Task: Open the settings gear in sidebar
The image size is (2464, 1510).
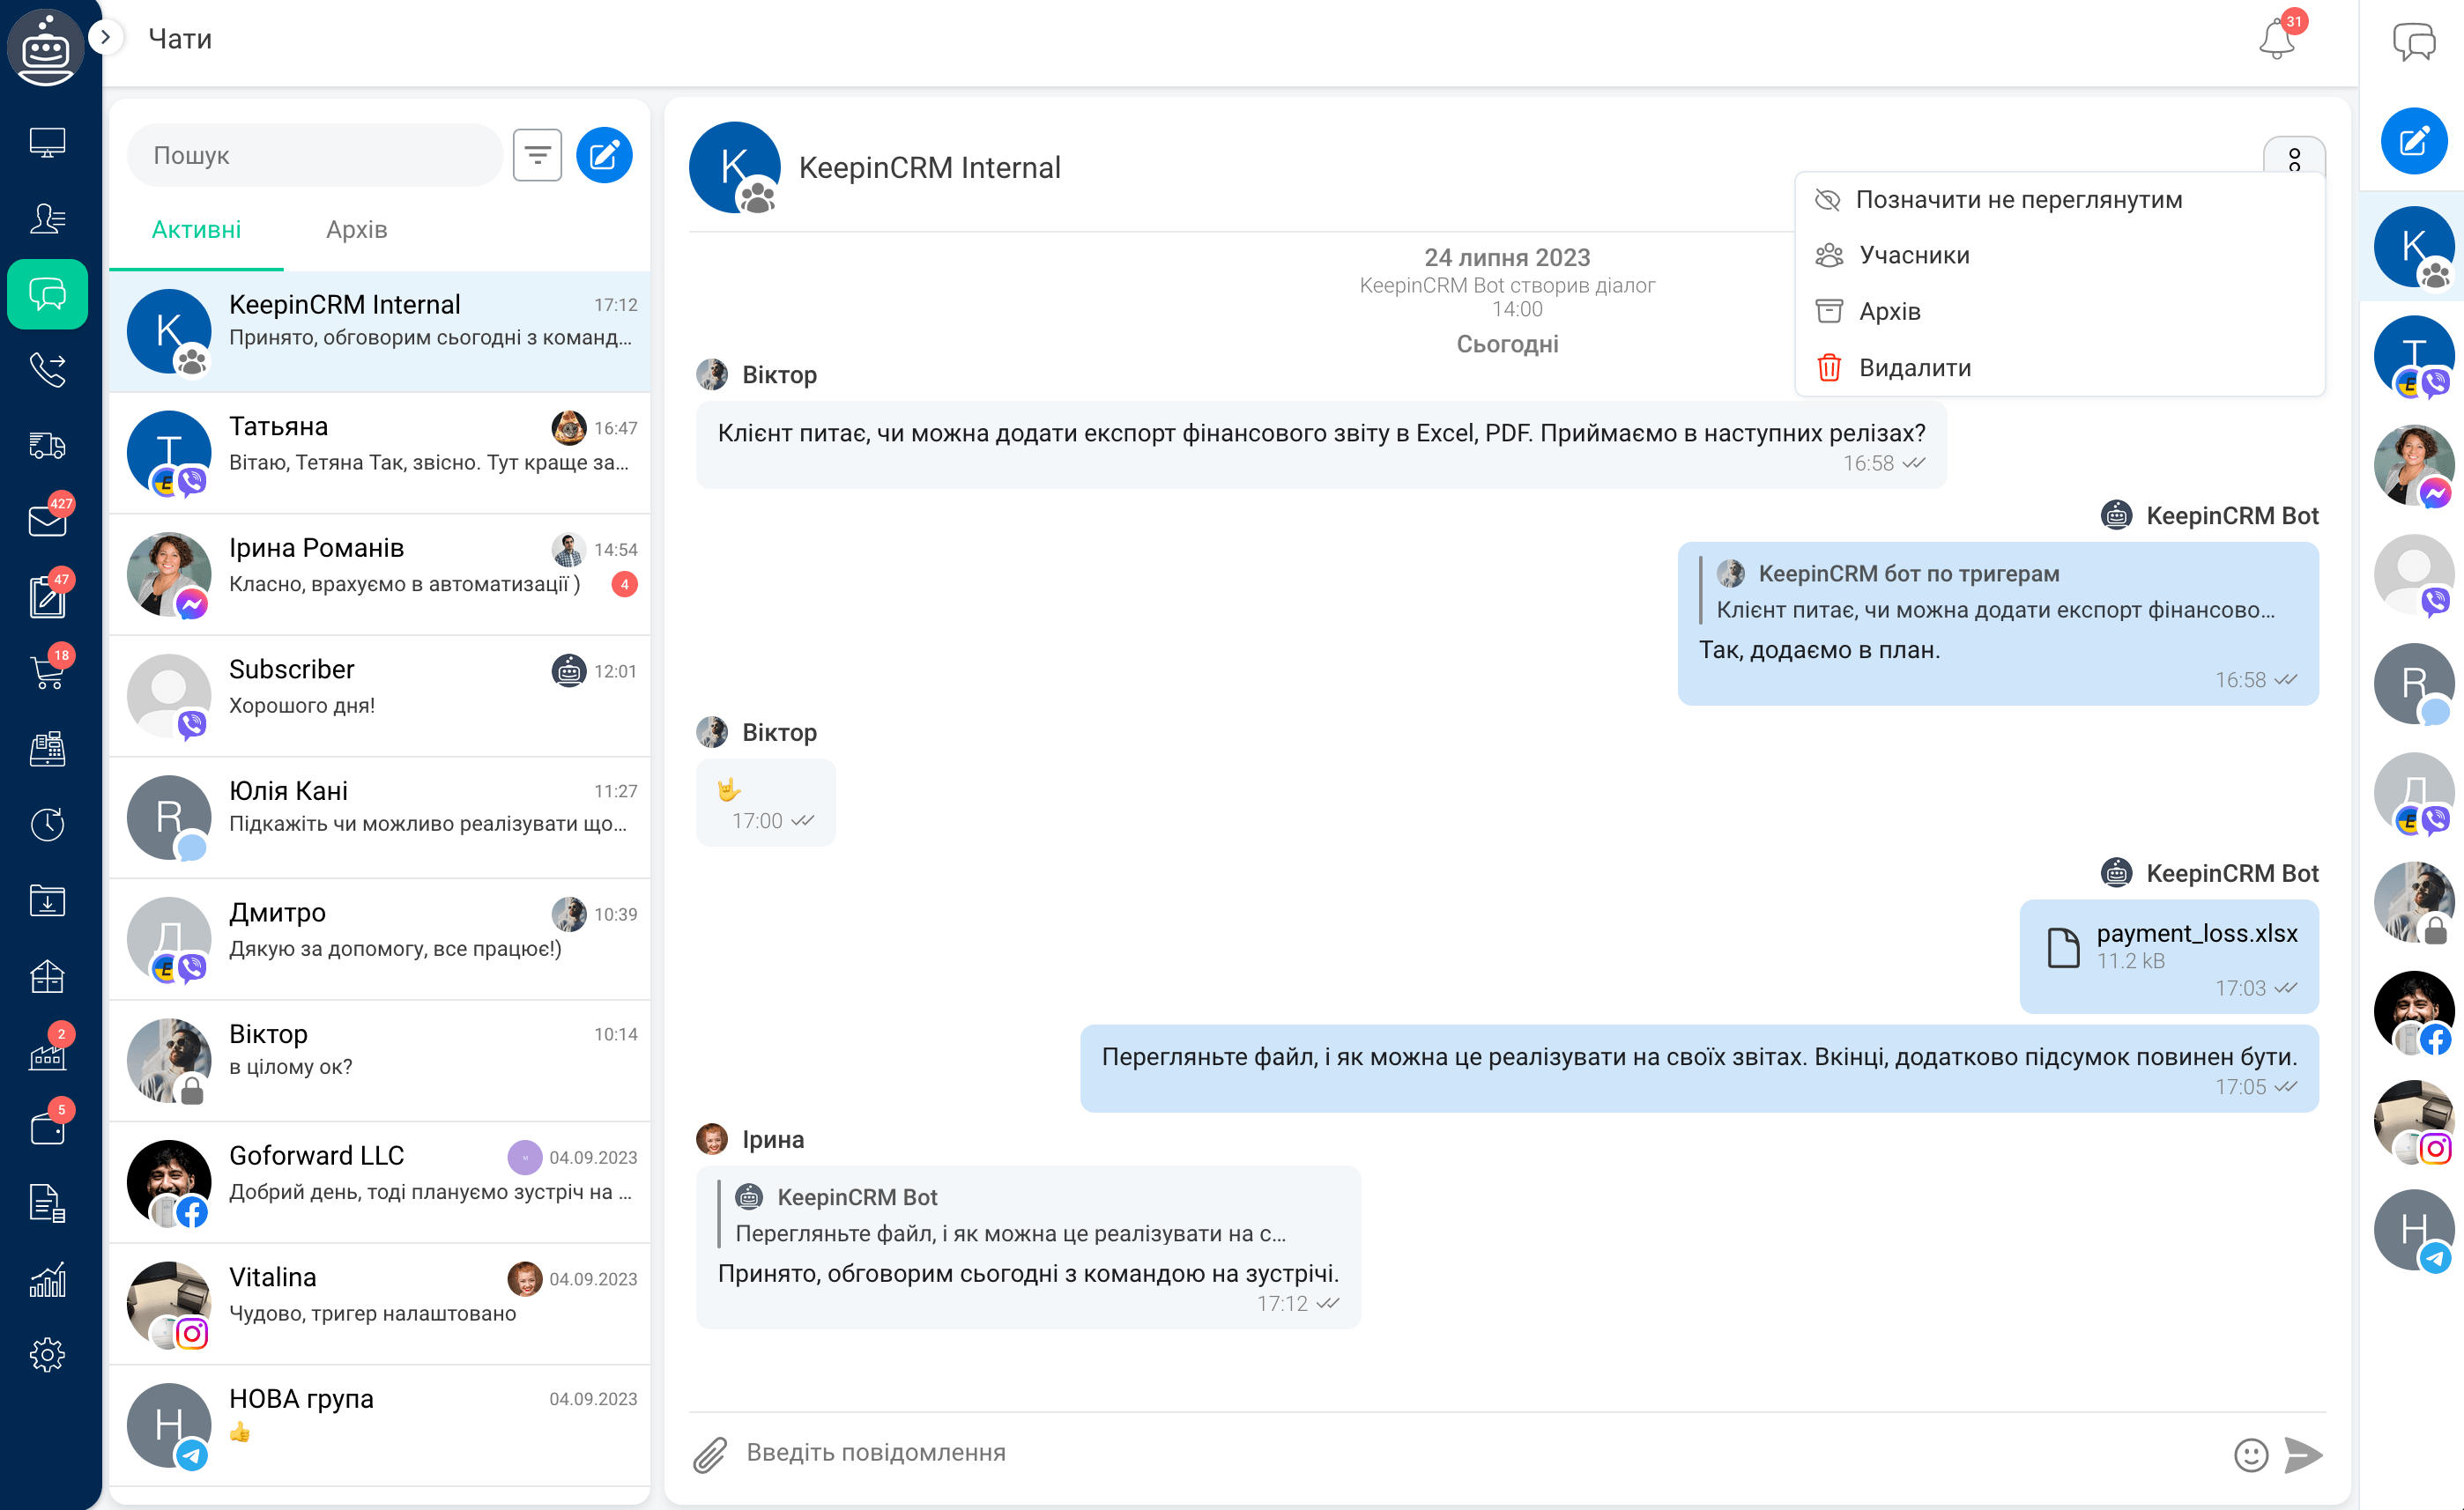Action: (x=47, y=1355)
